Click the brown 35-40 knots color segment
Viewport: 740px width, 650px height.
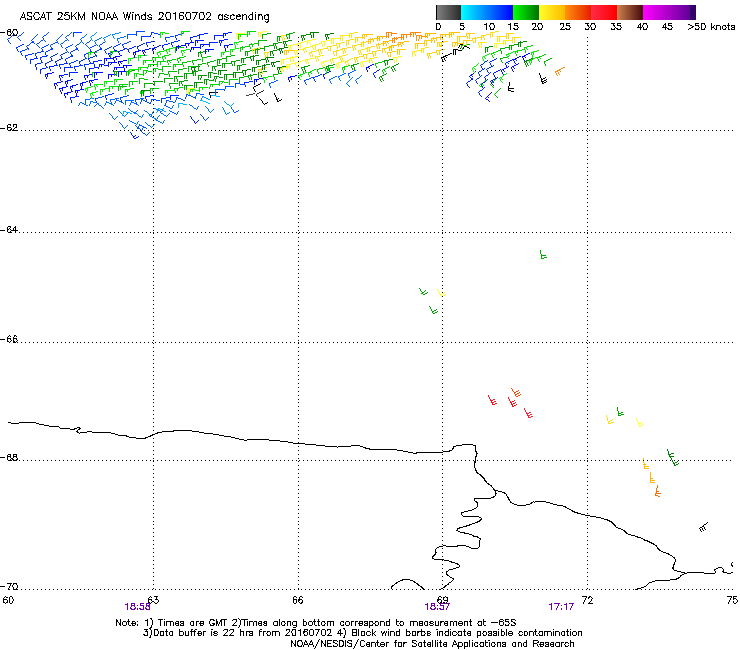(630, 12)
